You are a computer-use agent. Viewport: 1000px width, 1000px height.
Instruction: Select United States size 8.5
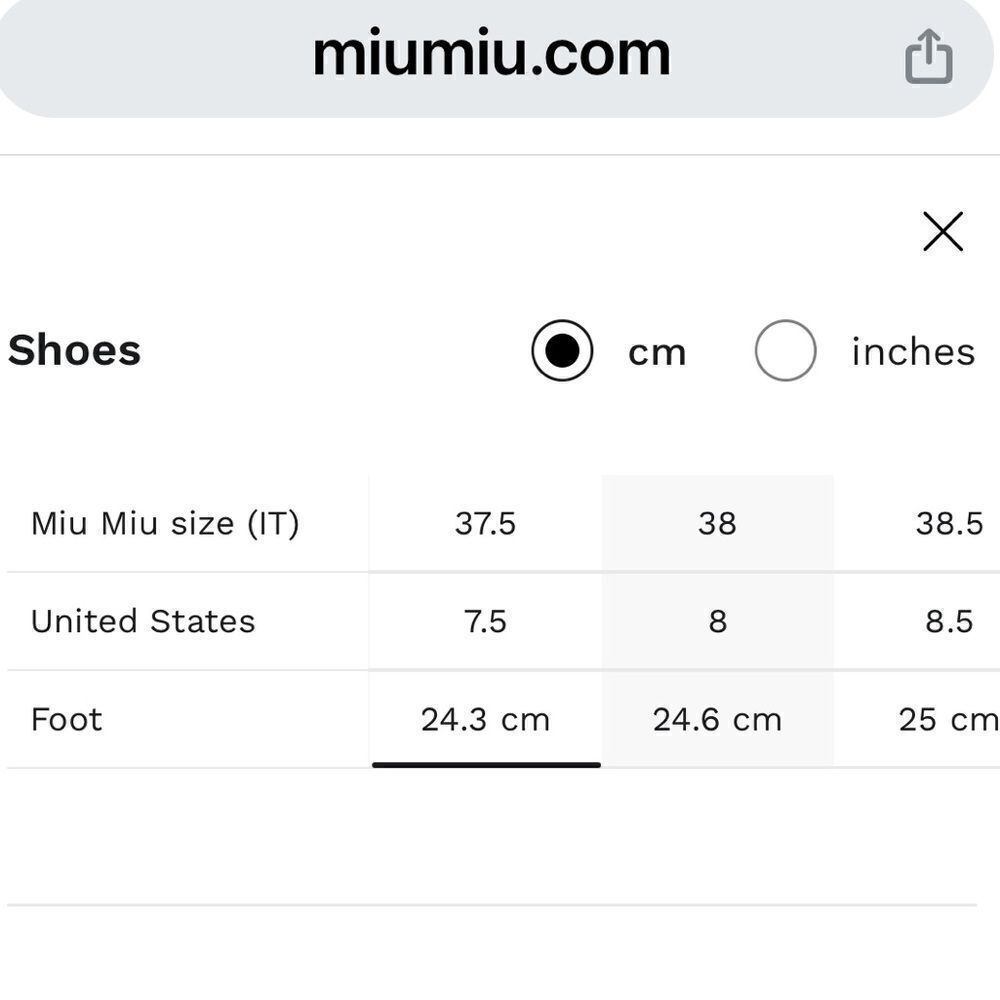point(949,621)
